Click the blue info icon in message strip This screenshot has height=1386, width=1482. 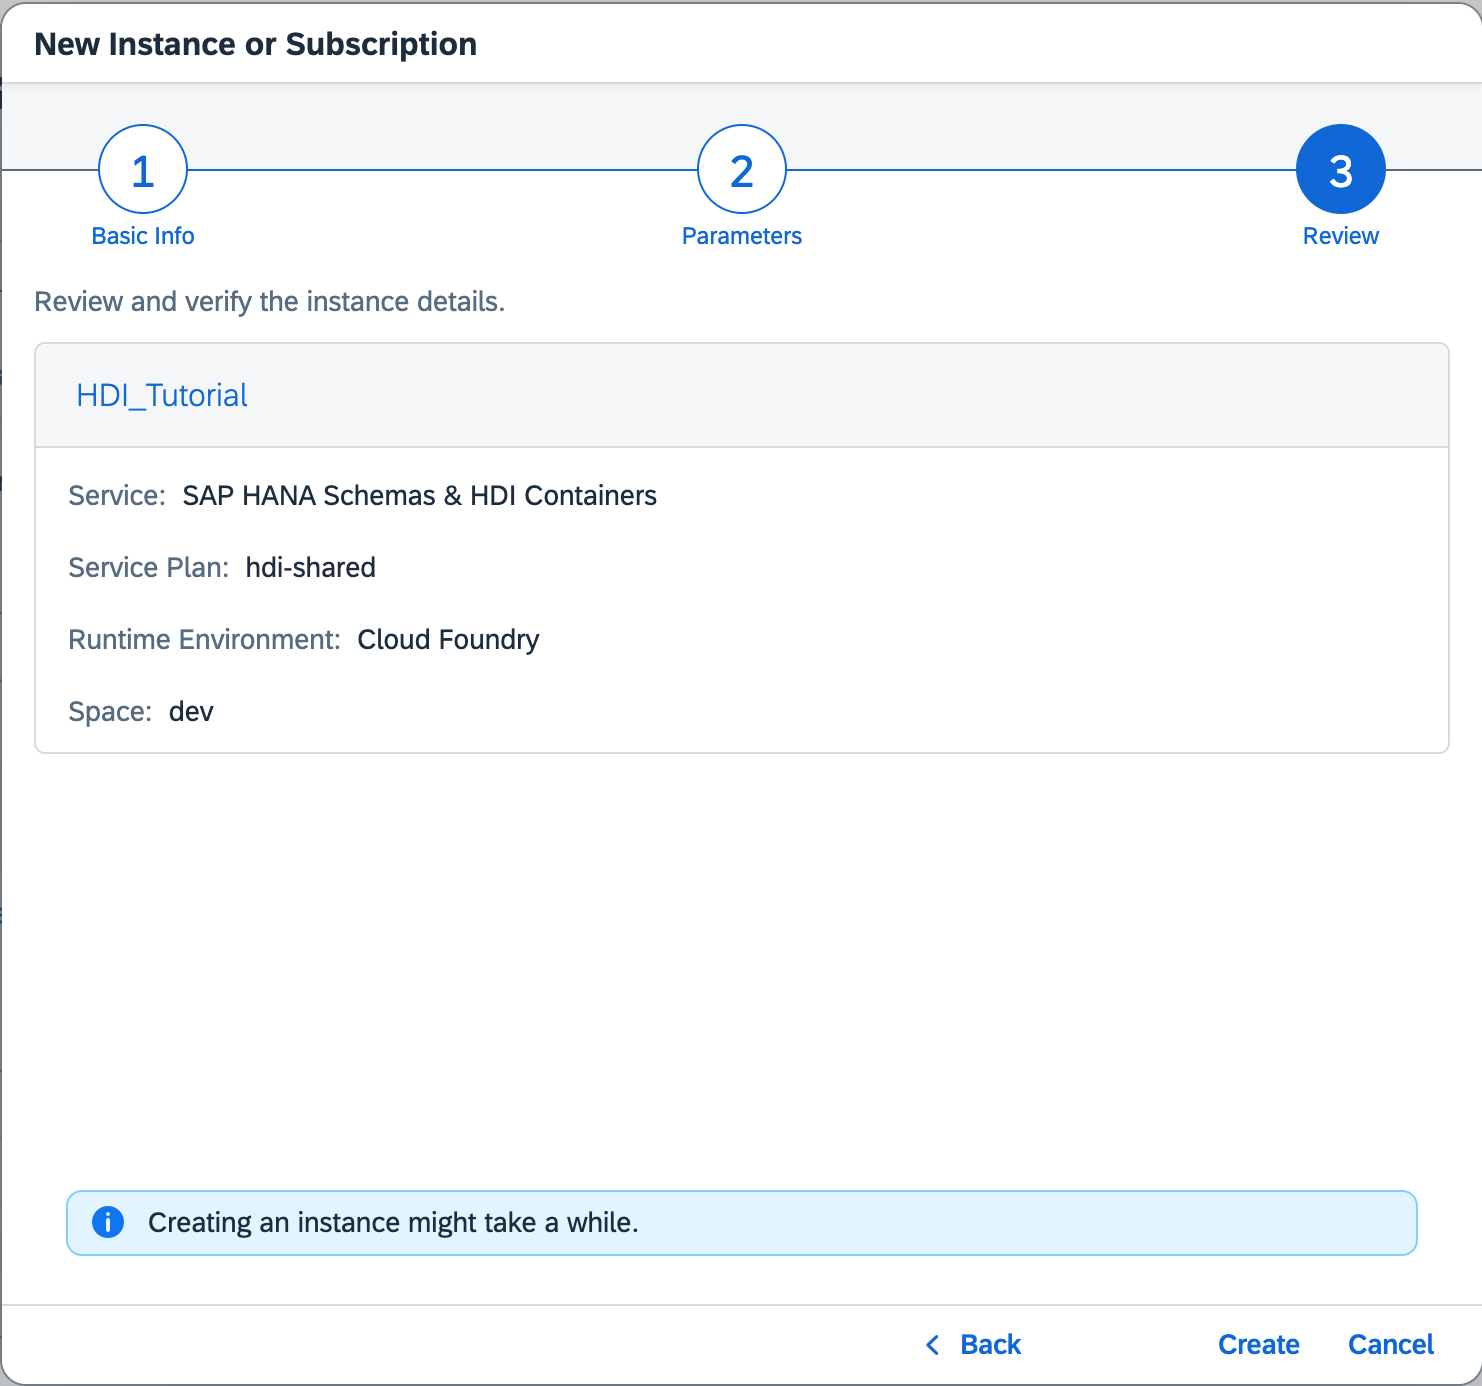[x=108, y=1222]
